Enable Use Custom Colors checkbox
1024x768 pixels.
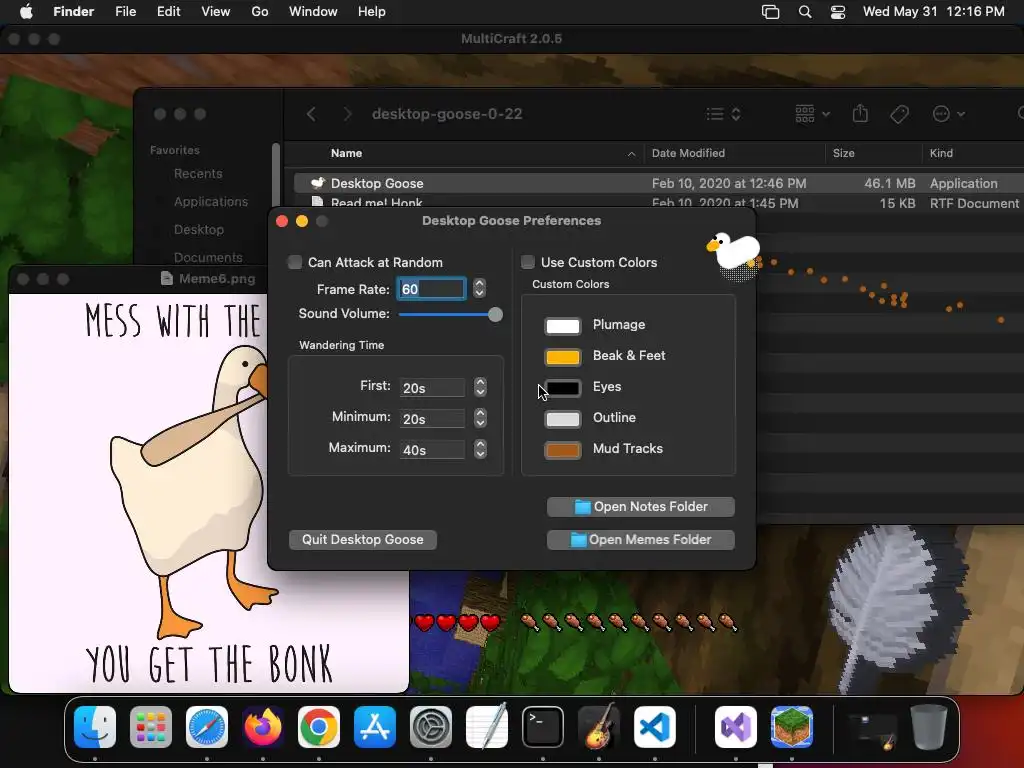click(528, 263)
